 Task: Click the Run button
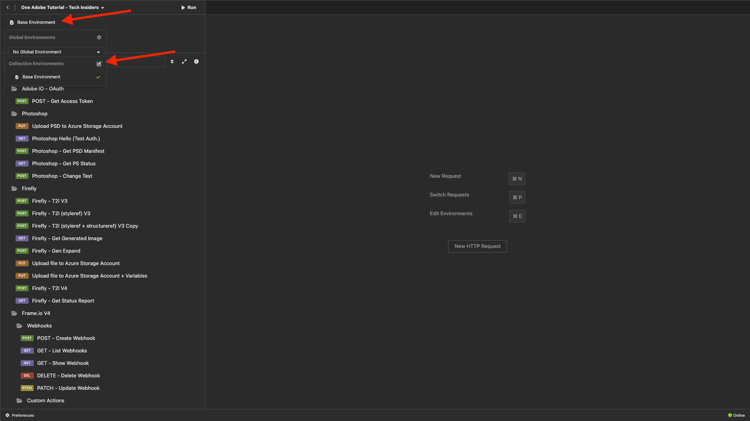pyautogui.click(x=188, y=8)
